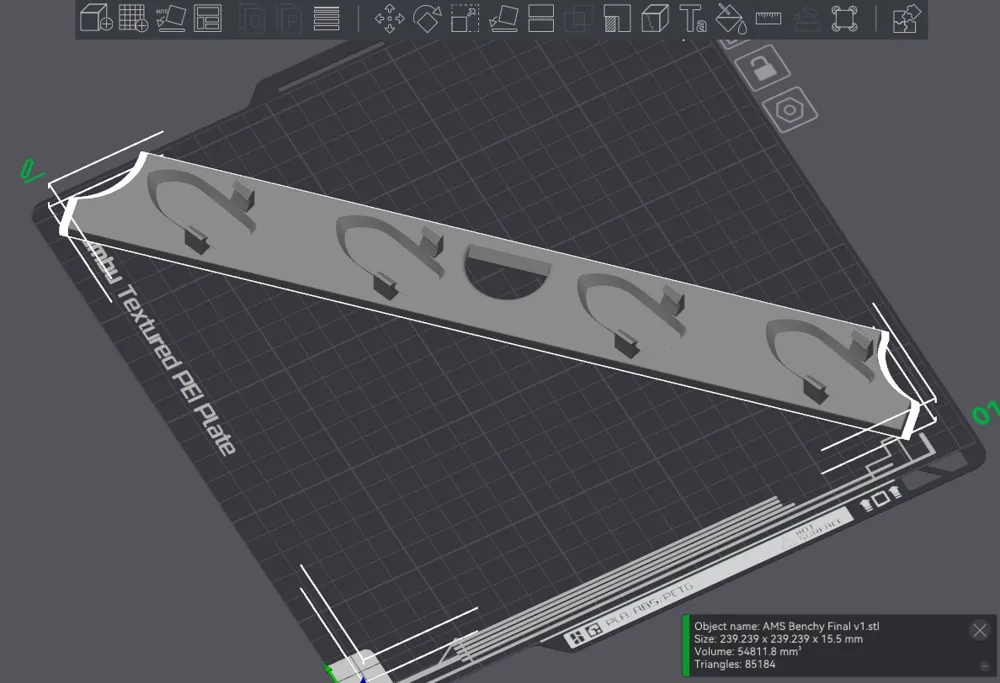
Task: Activate the Lay on face tool
Action: [503, 18]
